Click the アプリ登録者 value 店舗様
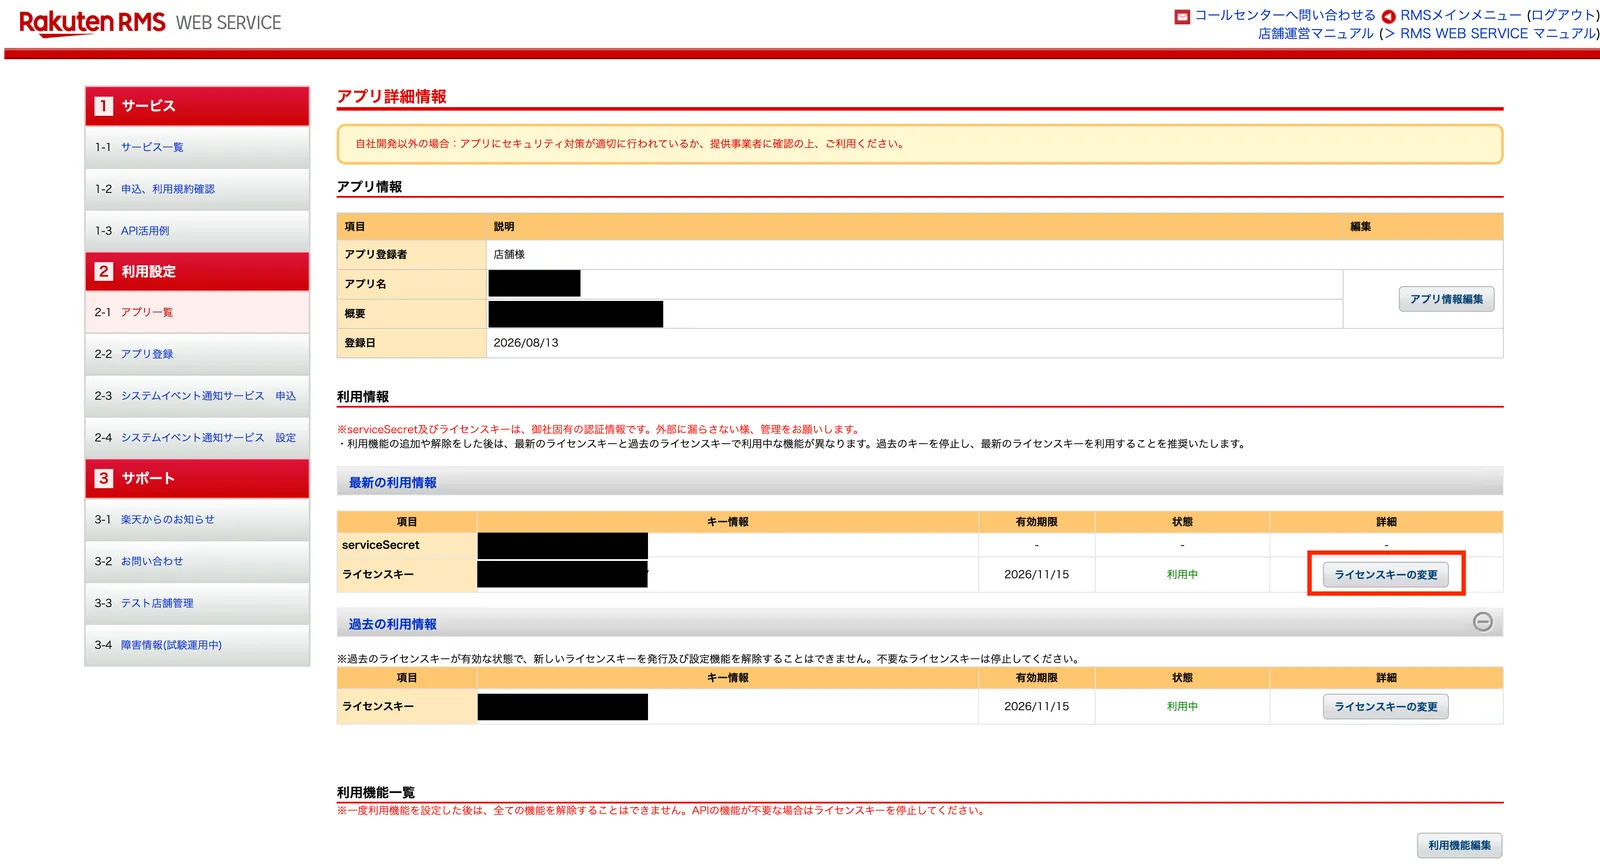The height and width of the screenshot is (864, 1600). point(509,254)
